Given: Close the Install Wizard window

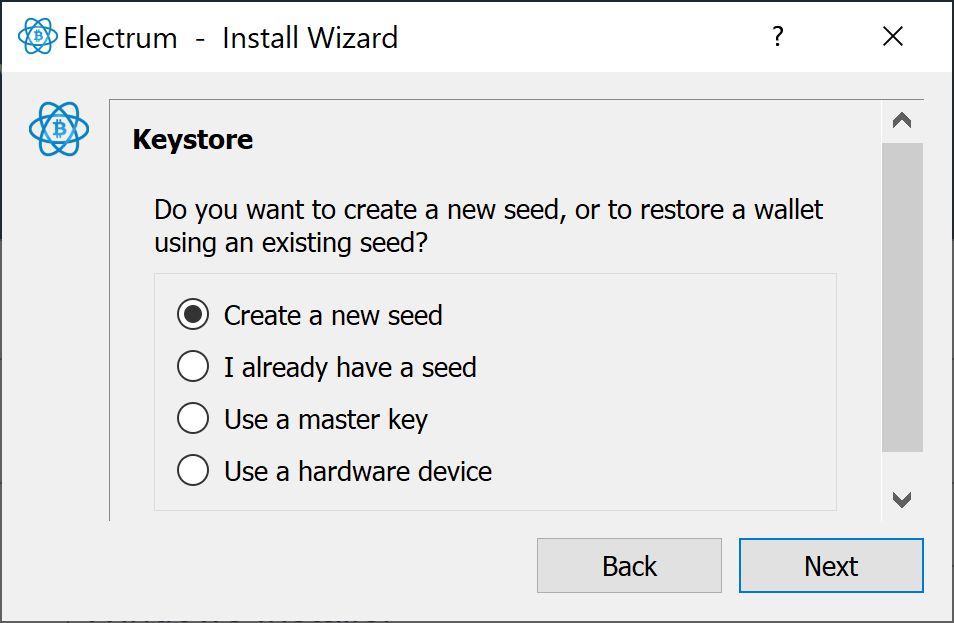Looking at the screenshot, I should [892, 37].
